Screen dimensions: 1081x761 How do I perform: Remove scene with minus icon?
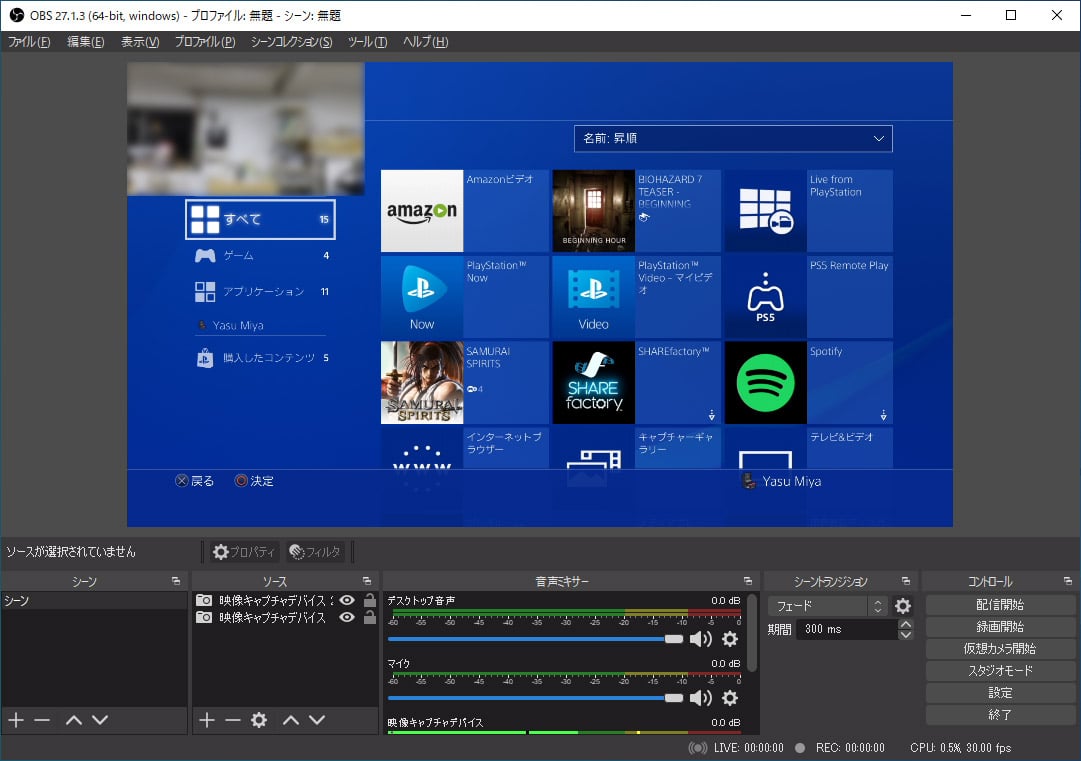coord(42,720)
